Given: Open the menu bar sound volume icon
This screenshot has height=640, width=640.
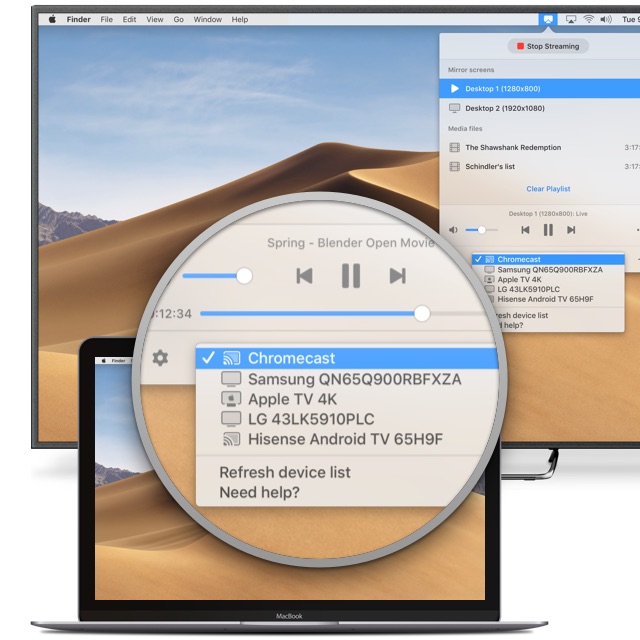Looking at the screenshot, I should tap(606, 19).
